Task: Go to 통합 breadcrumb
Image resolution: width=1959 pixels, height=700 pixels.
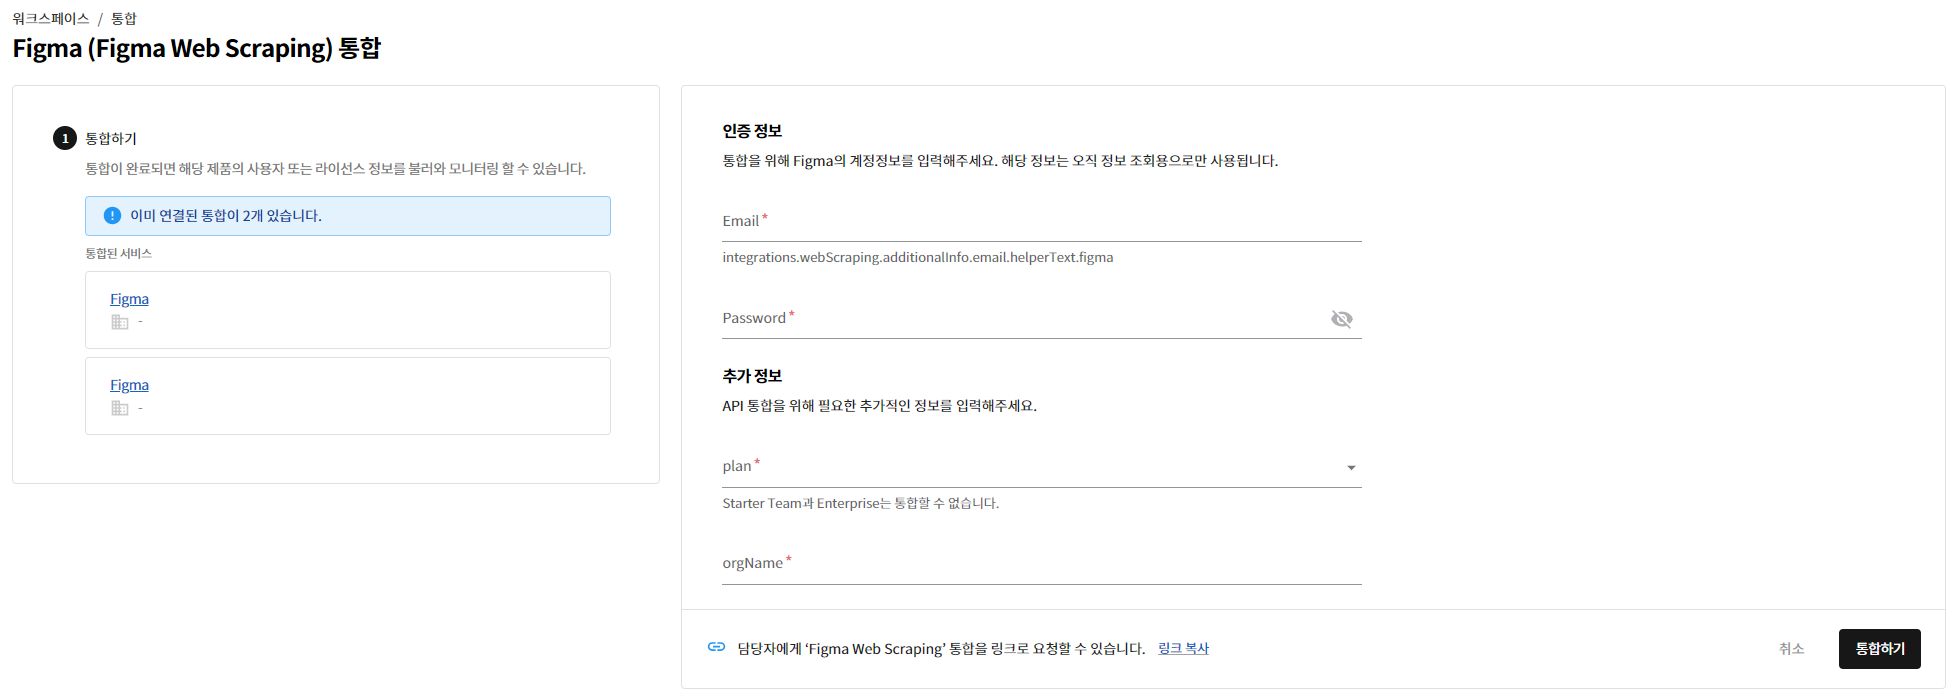Action: (x=124, y=19)
